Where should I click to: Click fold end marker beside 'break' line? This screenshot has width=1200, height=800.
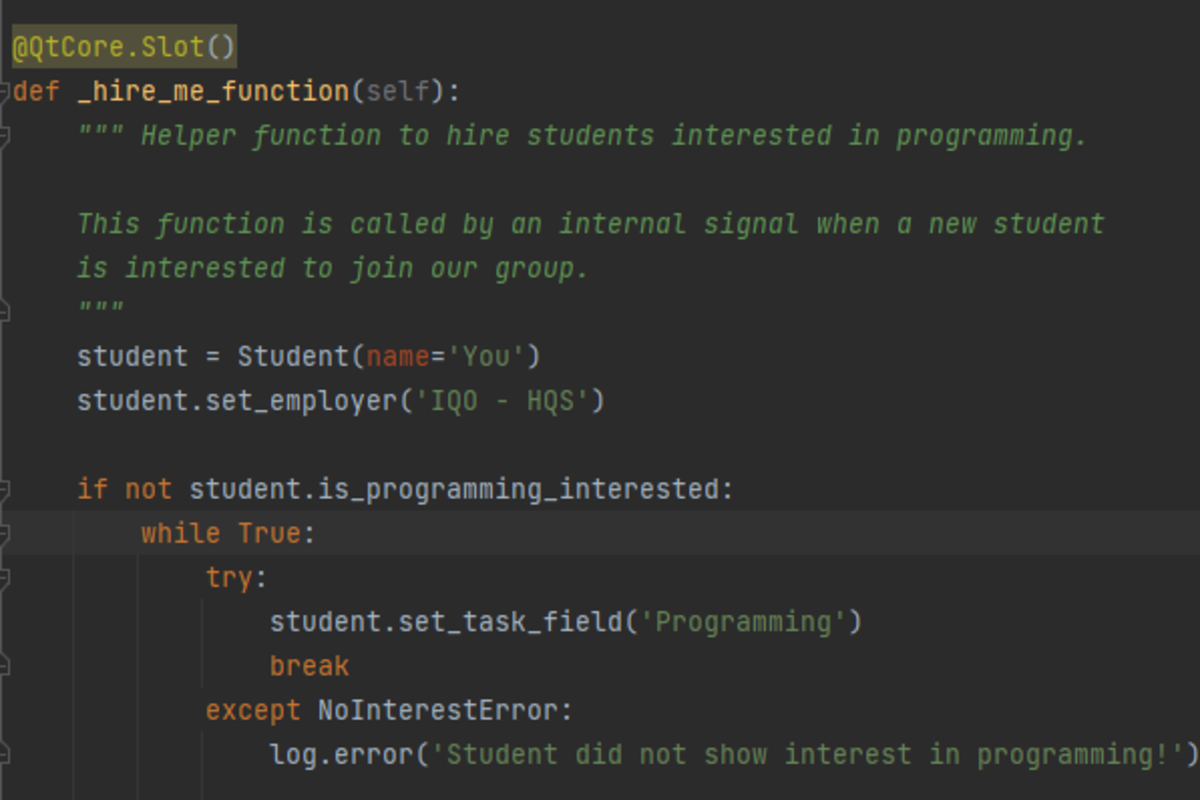(x=5, y=666)
